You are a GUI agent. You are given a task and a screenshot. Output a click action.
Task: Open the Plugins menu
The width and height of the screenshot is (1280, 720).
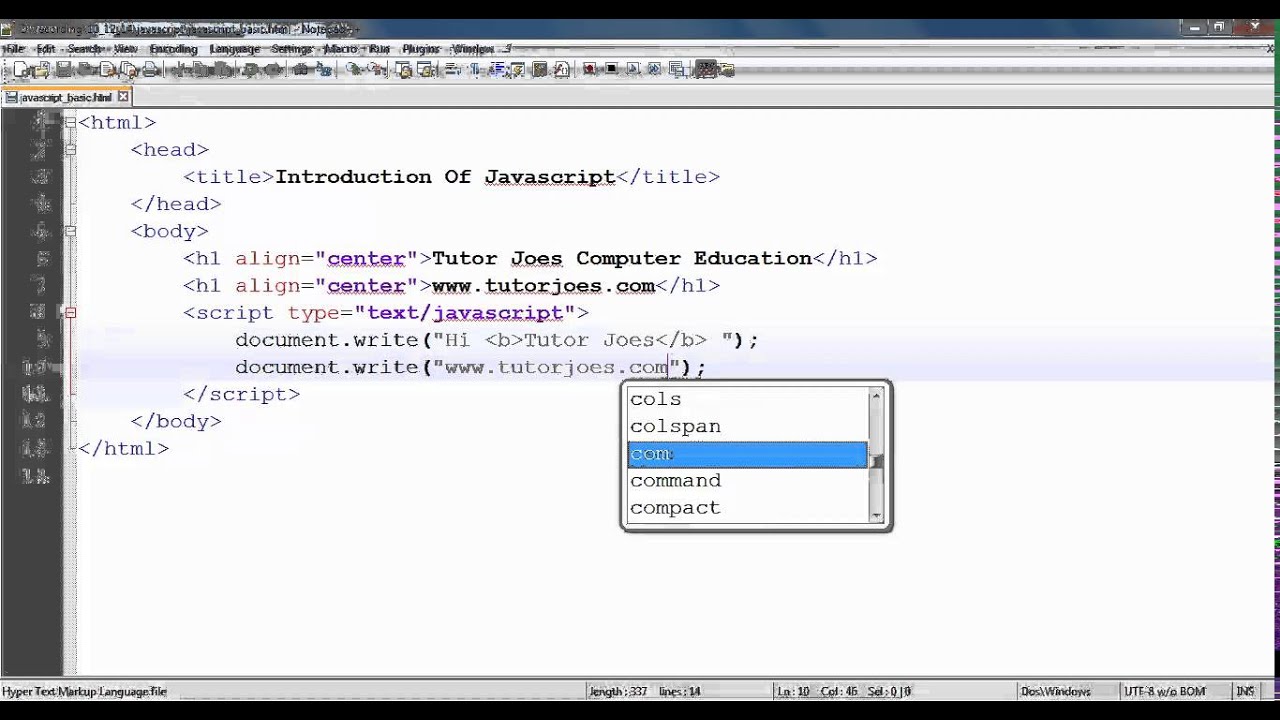422,48
